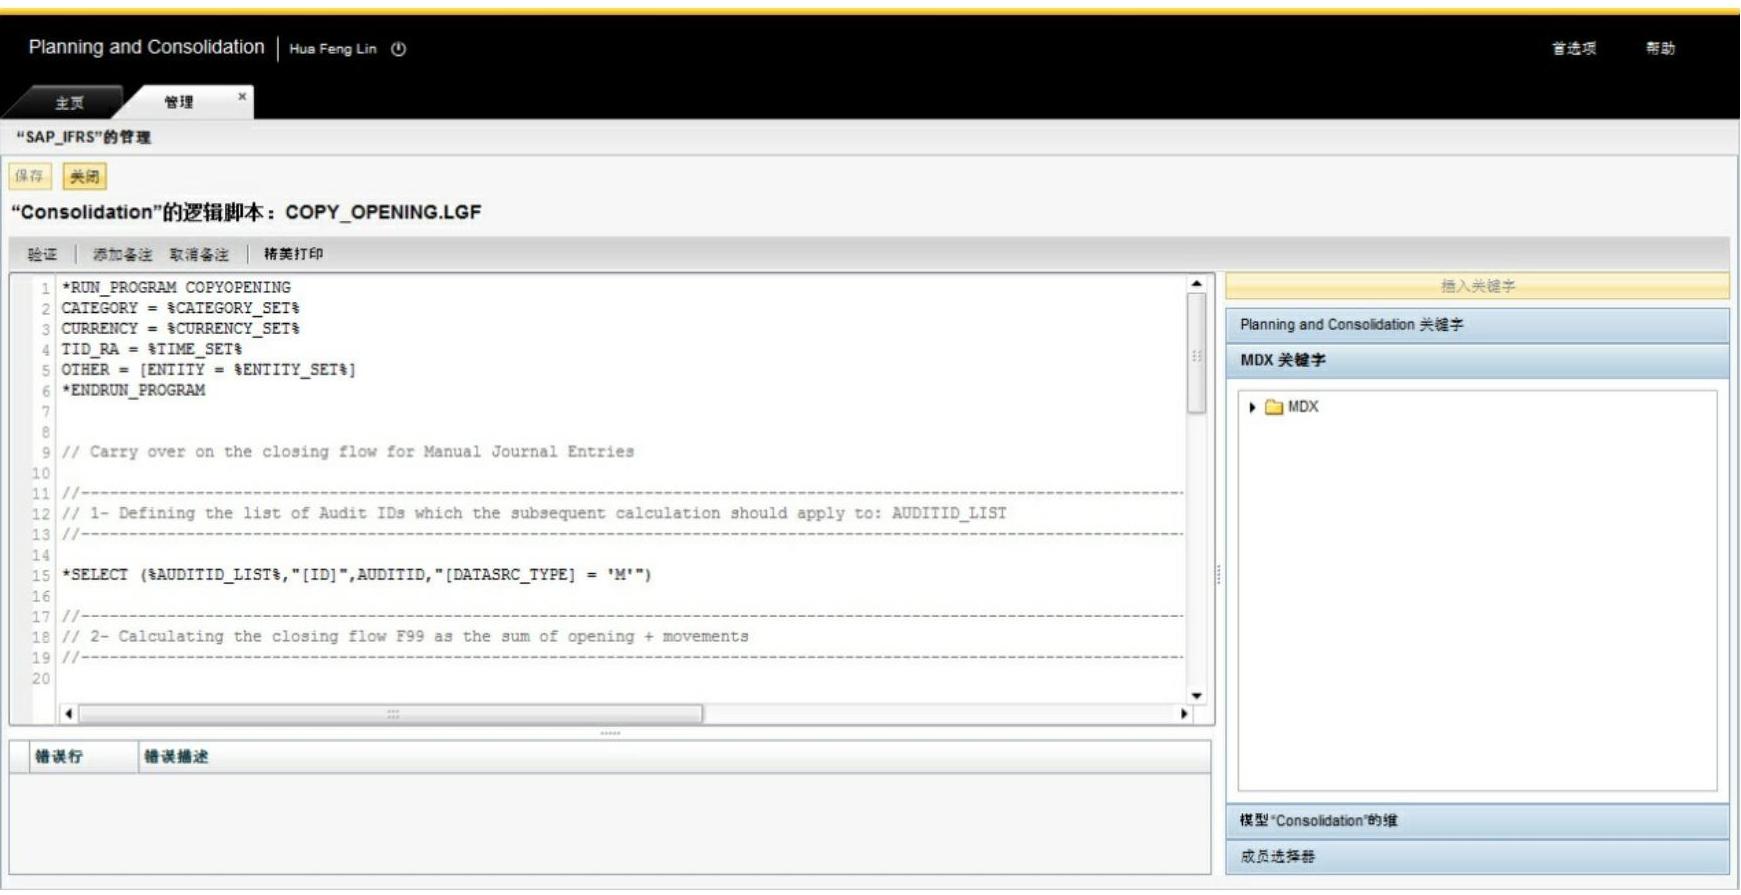Screen dimensions: 1741x895
Task: Close the 管理 tab with its x
Action: click(x=242, y=97)
